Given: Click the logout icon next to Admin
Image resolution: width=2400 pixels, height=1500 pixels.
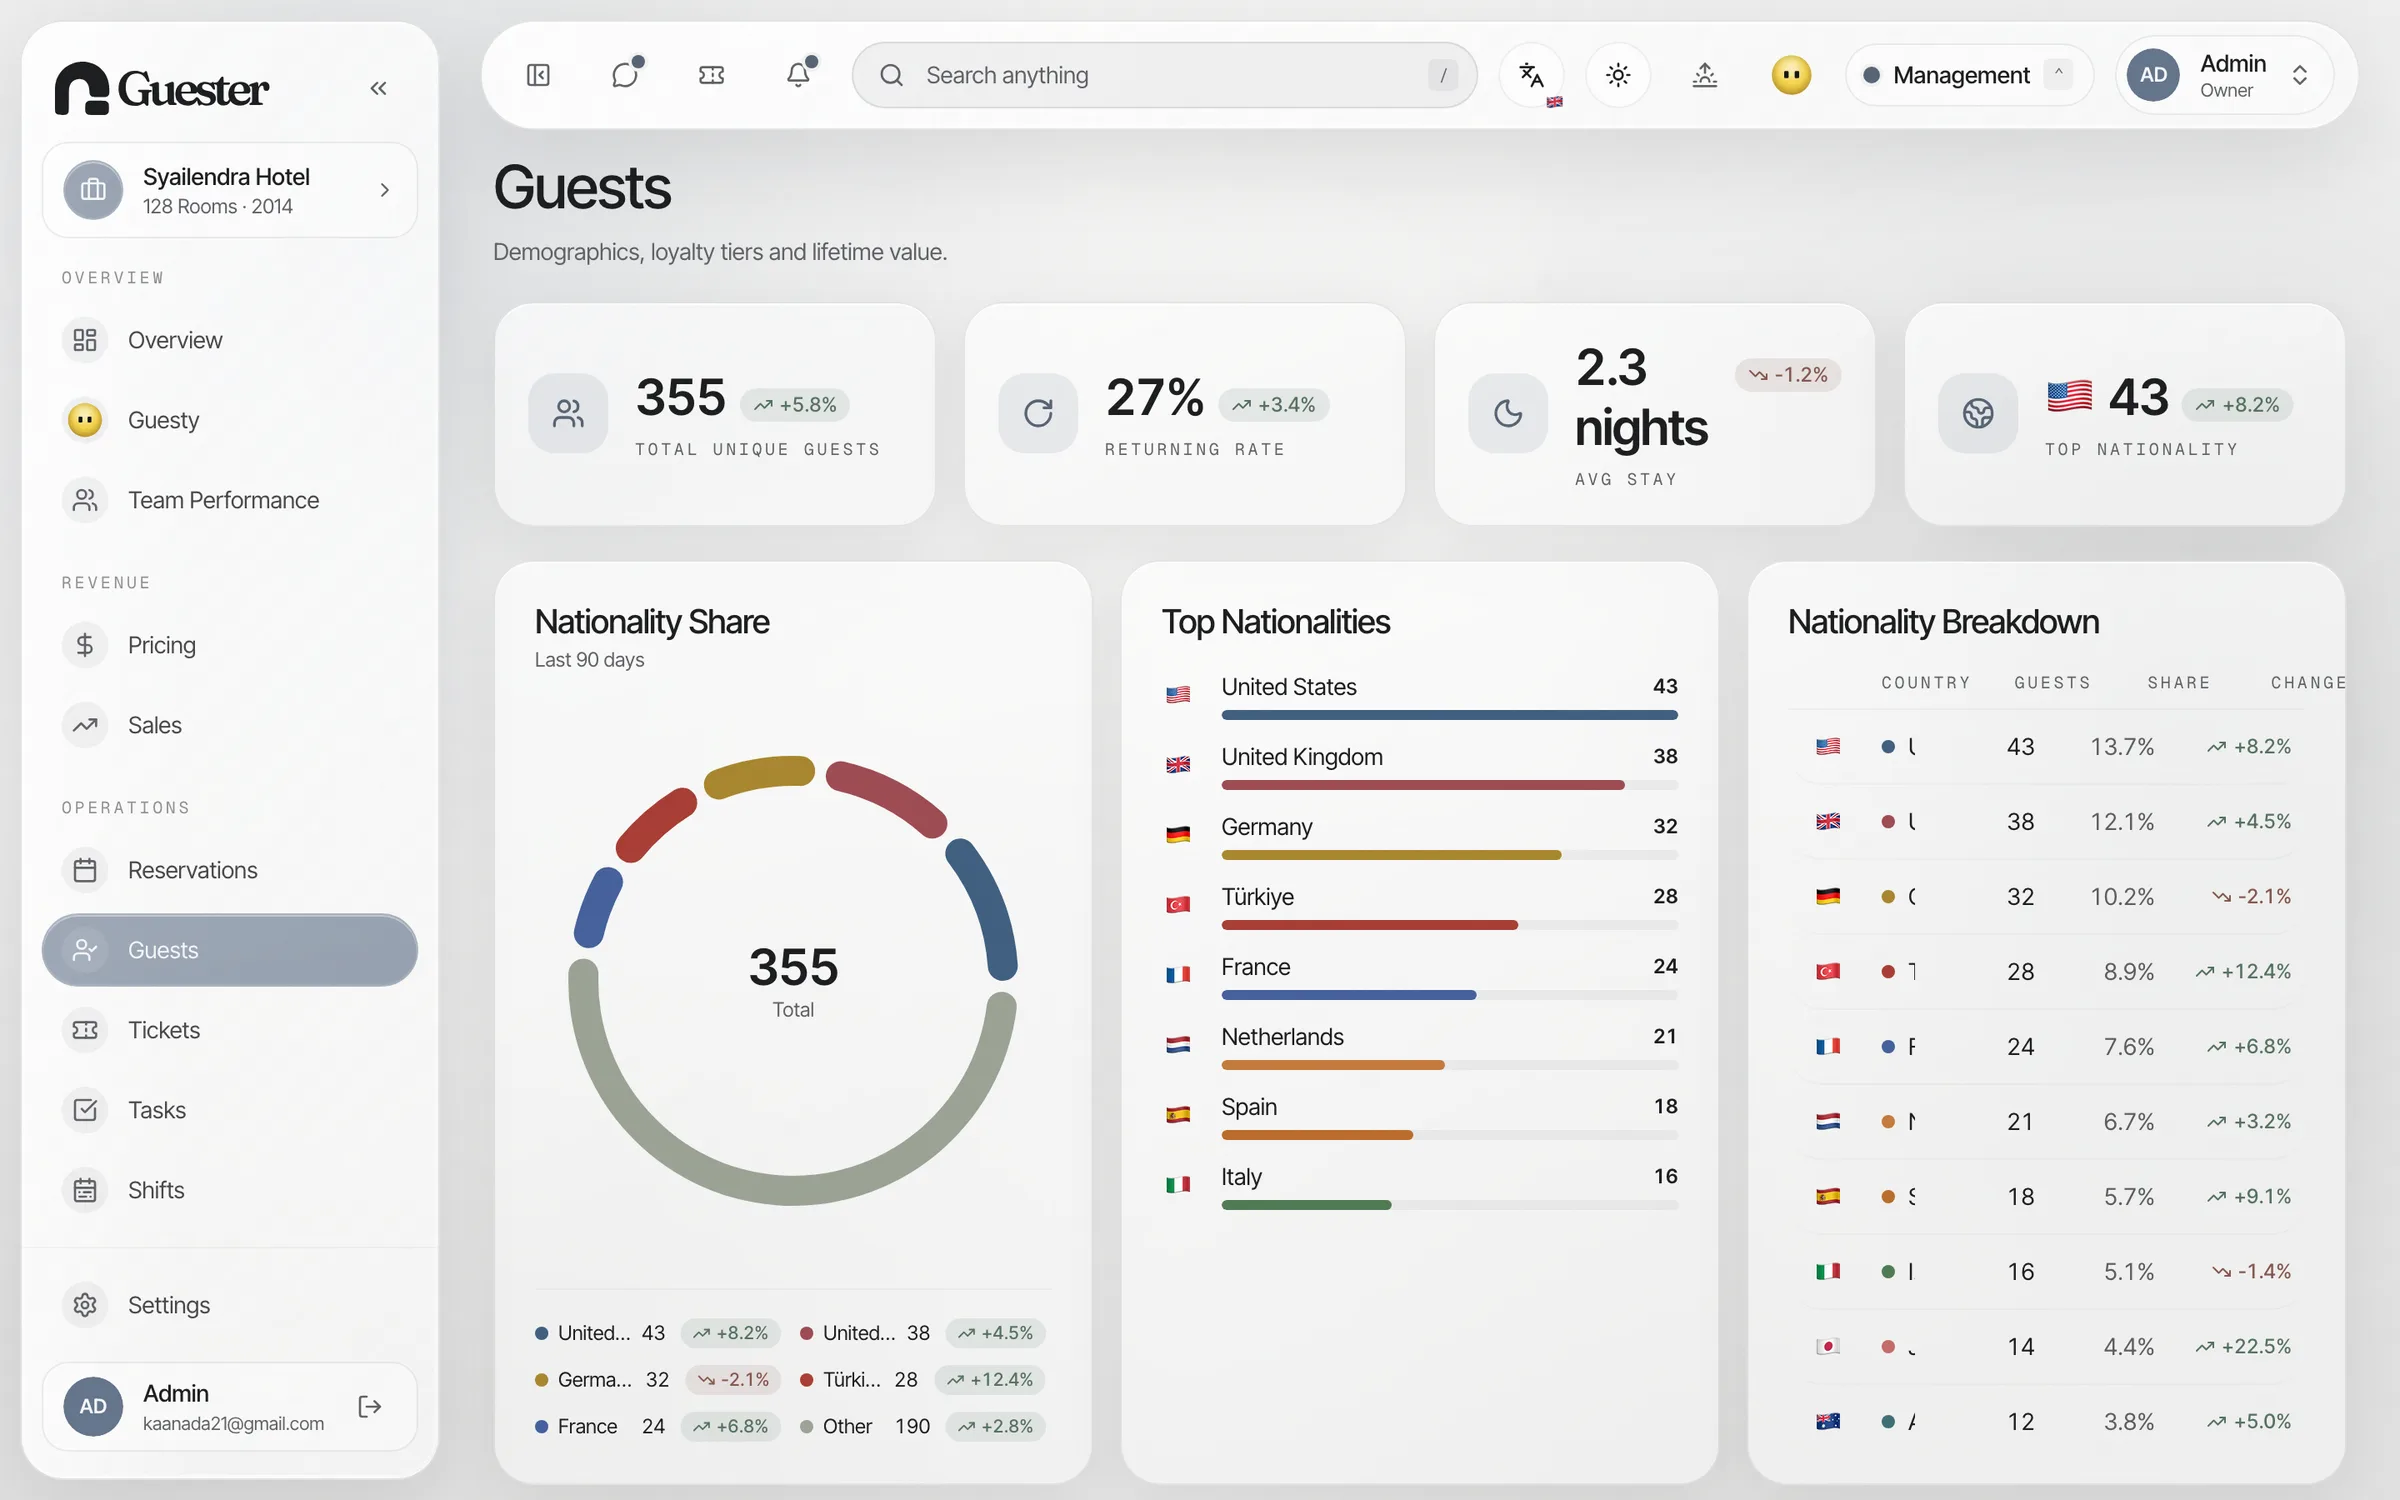Looking at the screenshot, I should [369, 1407].
